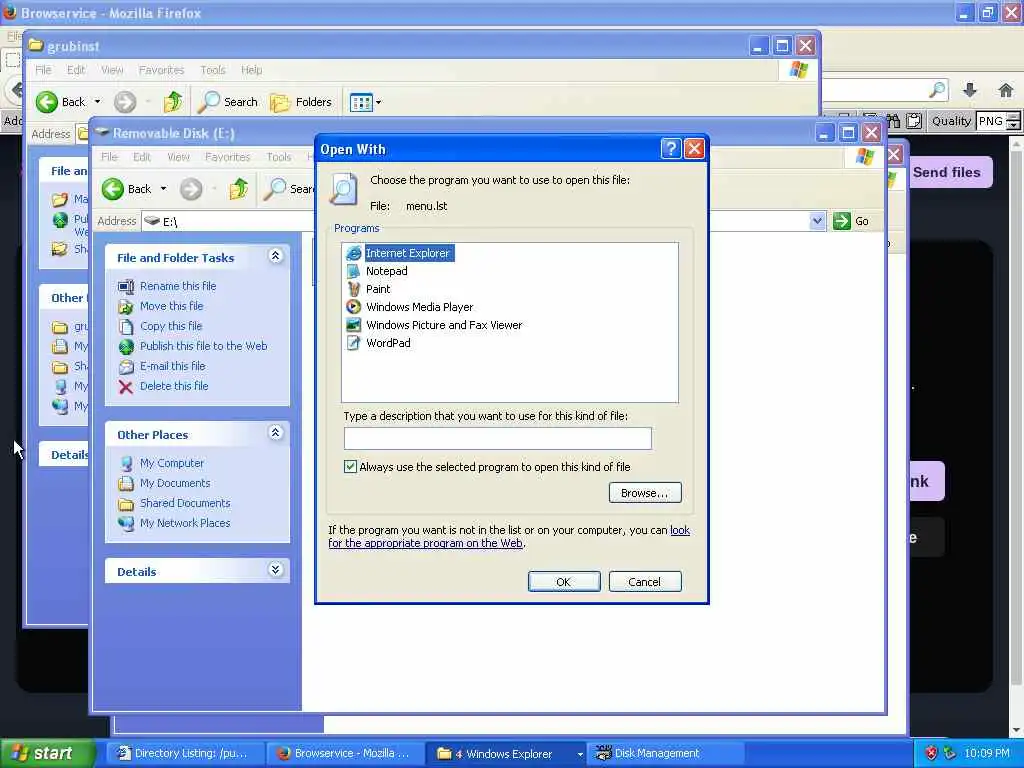Screen dimensions: 1024x768
Task: Switch to Browservice Mozilla taskbar item
Action: (346, 753)
